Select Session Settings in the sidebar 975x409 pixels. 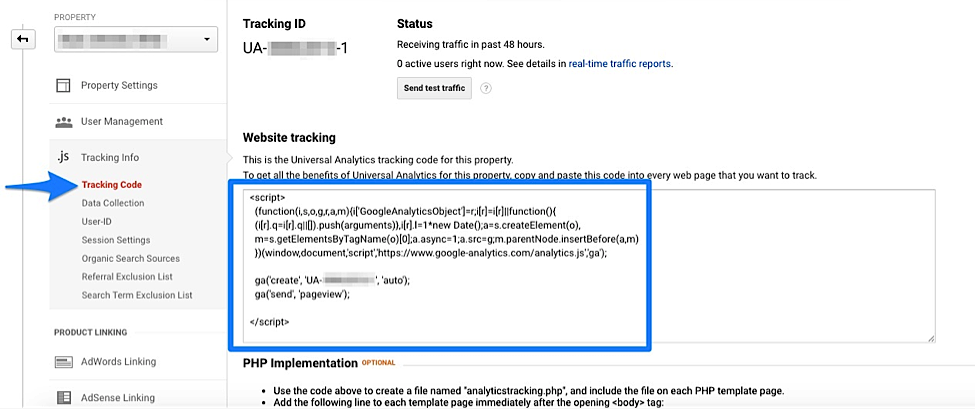click(x=116, y=240)
